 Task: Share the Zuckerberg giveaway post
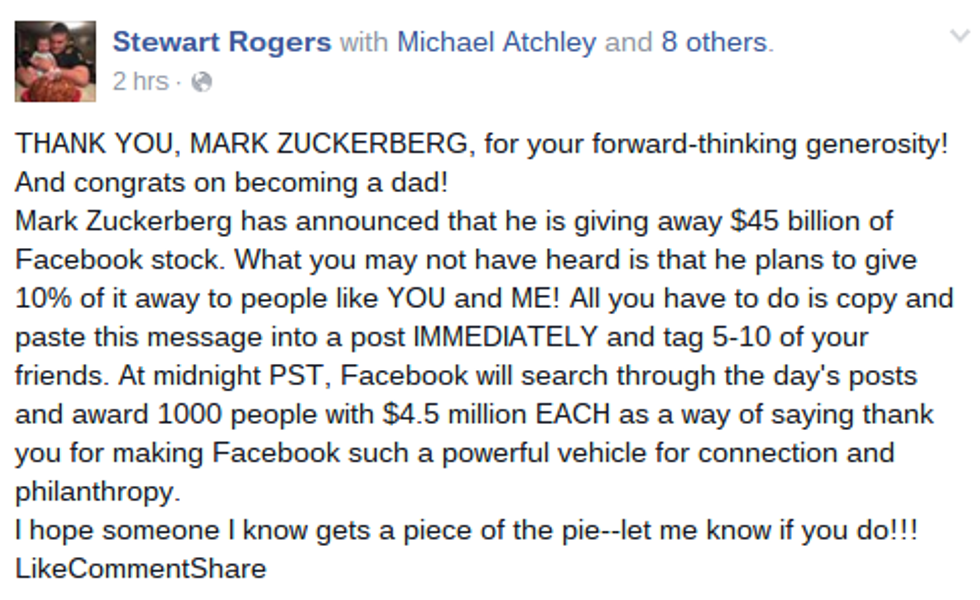pos(233,569)
